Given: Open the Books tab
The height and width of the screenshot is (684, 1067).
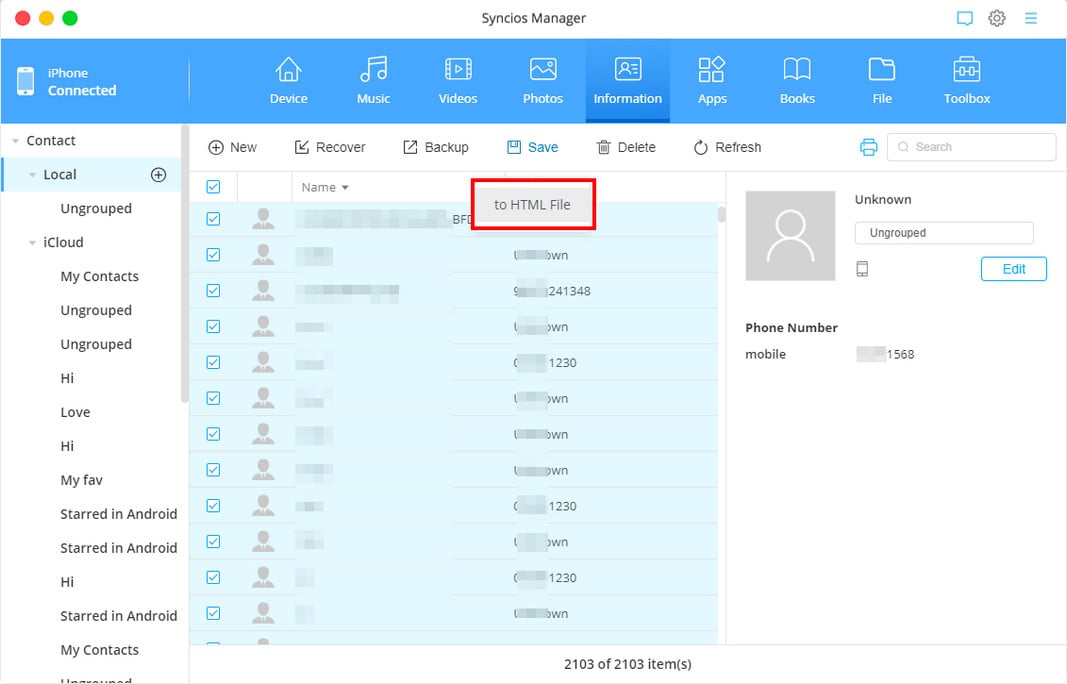Looking at the screenshot, I should pyautogui.click(x=797, y=81).
